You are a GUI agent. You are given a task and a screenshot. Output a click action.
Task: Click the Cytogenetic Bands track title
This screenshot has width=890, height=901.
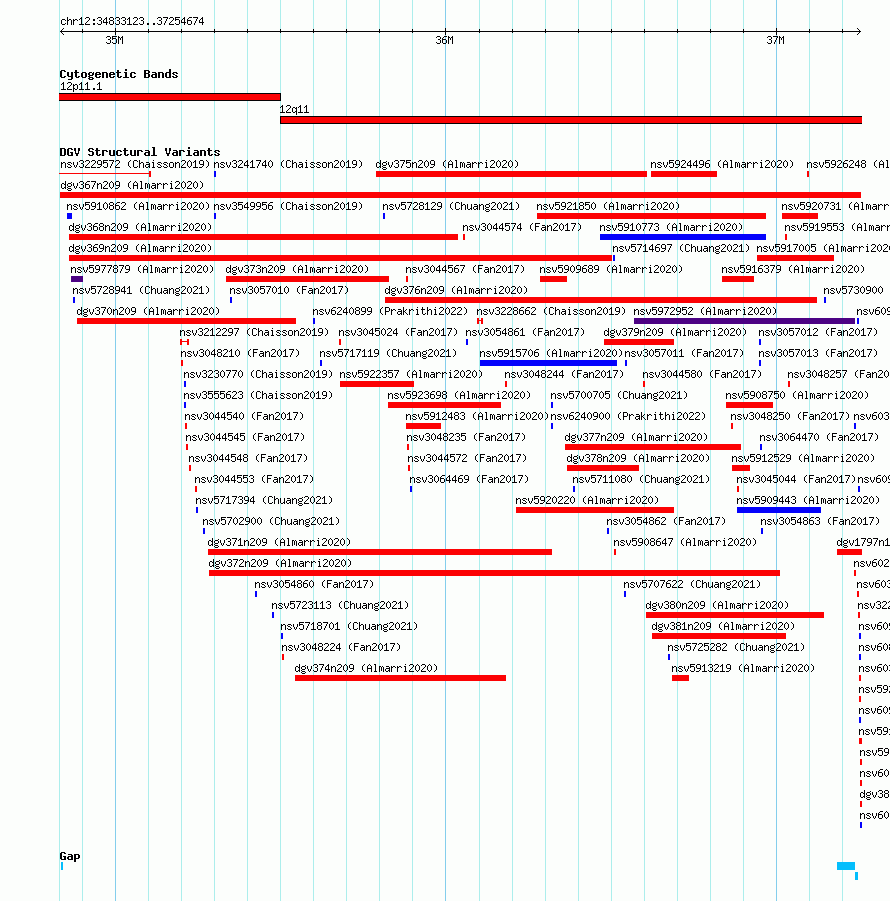(x=119, y=74)
